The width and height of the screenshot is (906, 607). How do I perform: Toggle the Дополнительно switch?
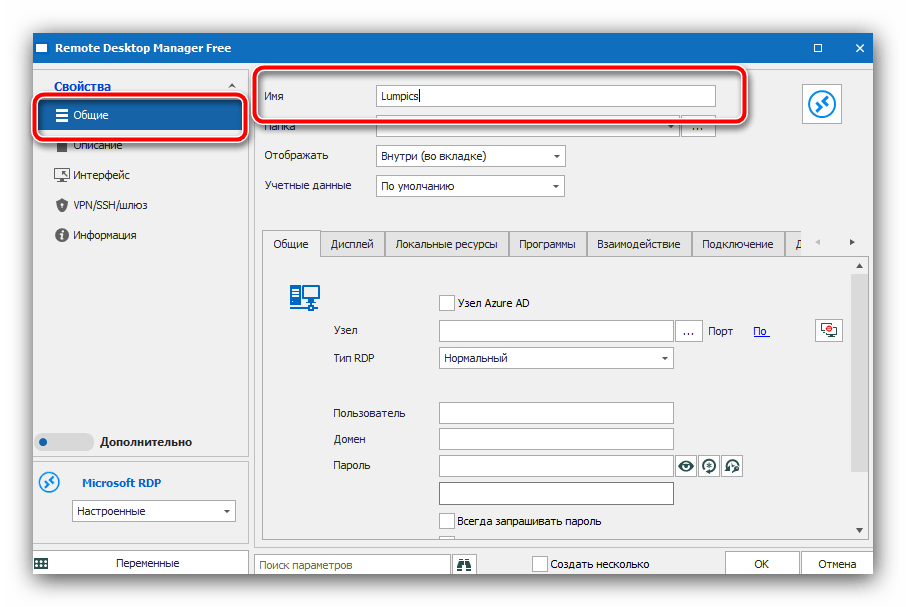pos(64,441)
